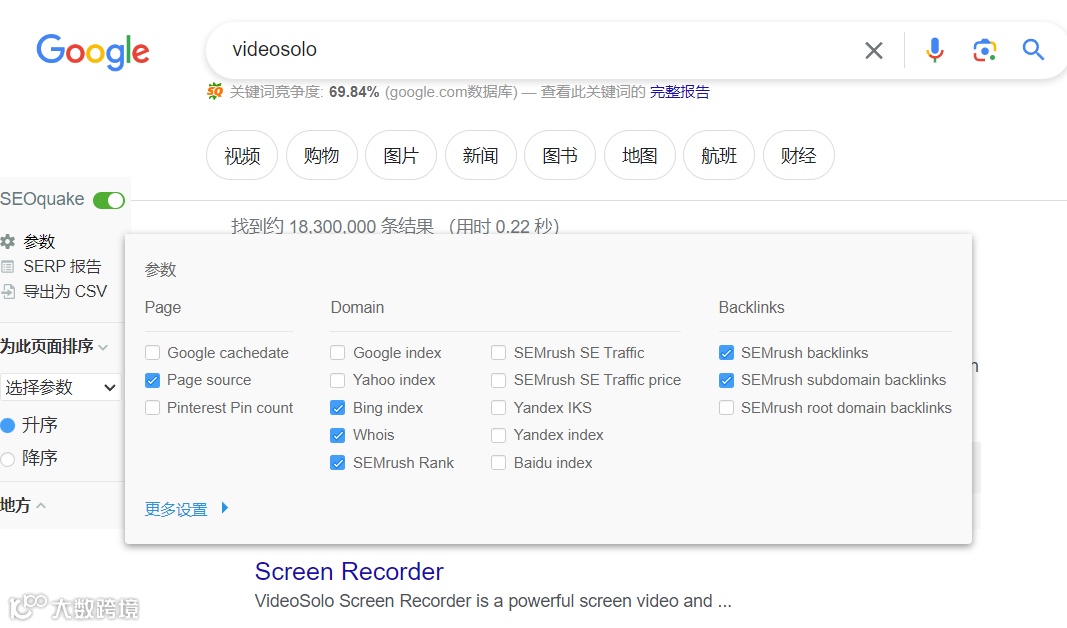
Task: Expand 更多设置 more settings
Action: (186, 508)
